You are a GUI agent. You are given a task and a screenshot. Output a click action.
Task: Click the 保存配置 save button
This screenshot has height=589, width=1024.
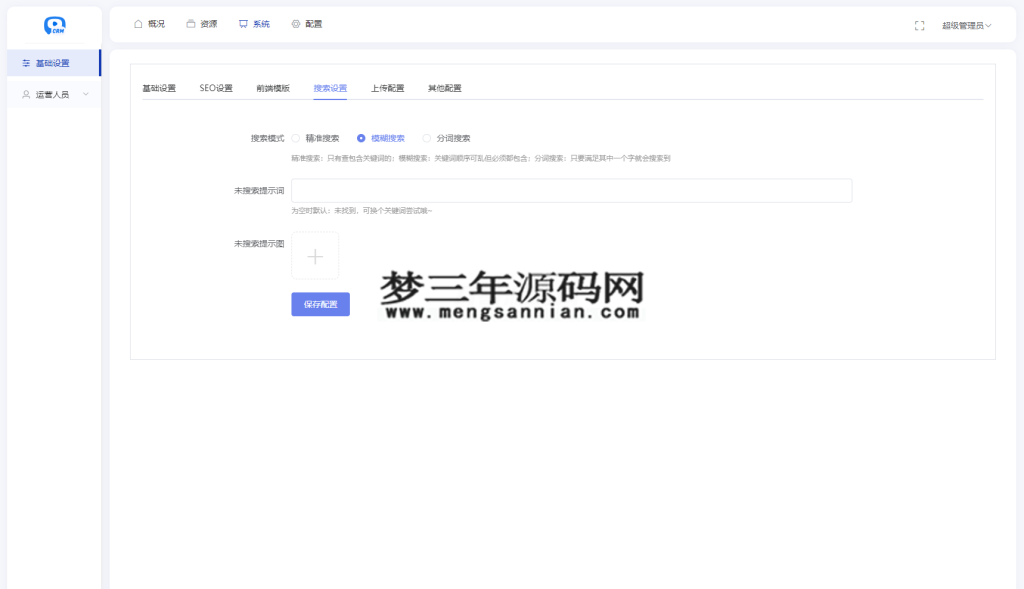[320, 304]
